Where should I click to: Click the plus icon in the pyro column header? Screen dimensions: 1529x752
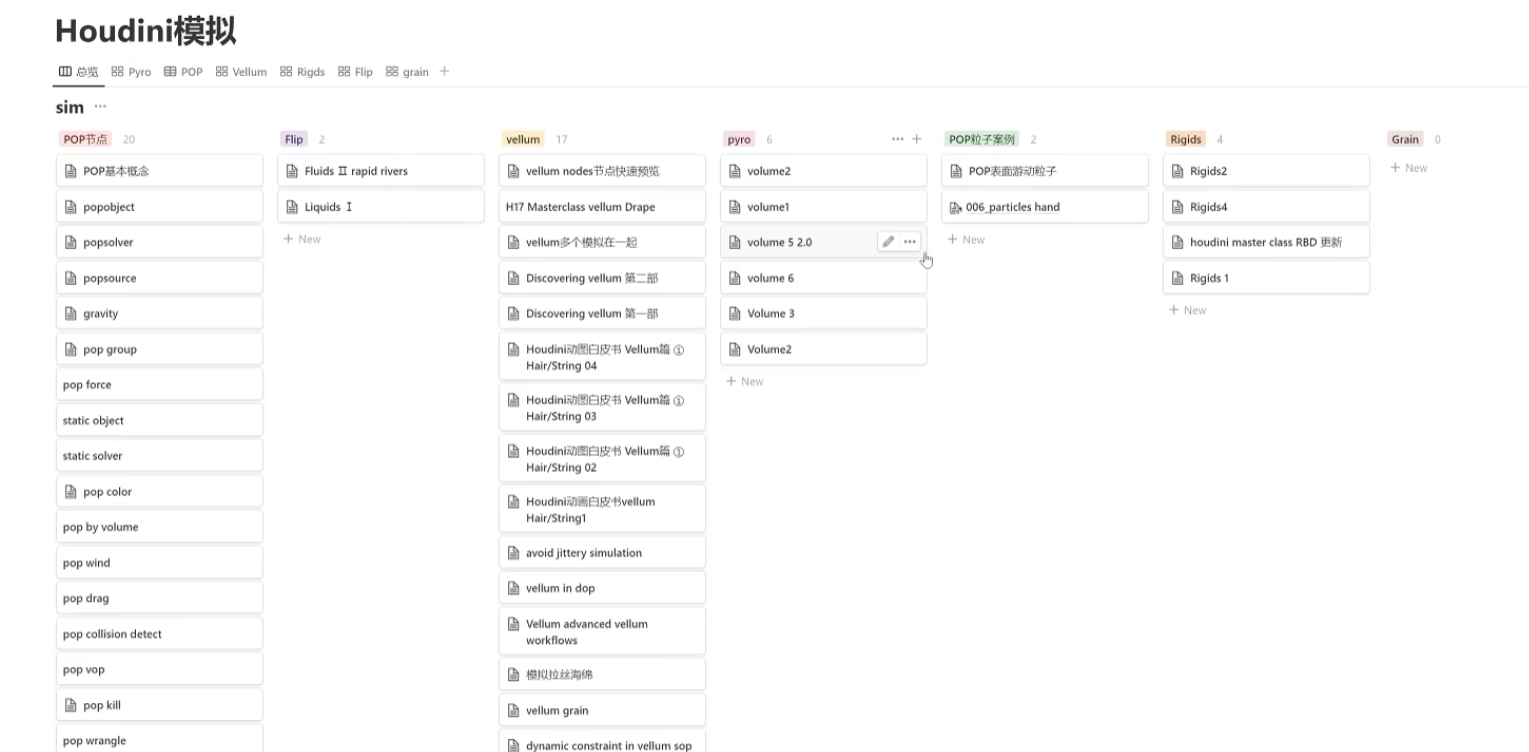[916, 139]
